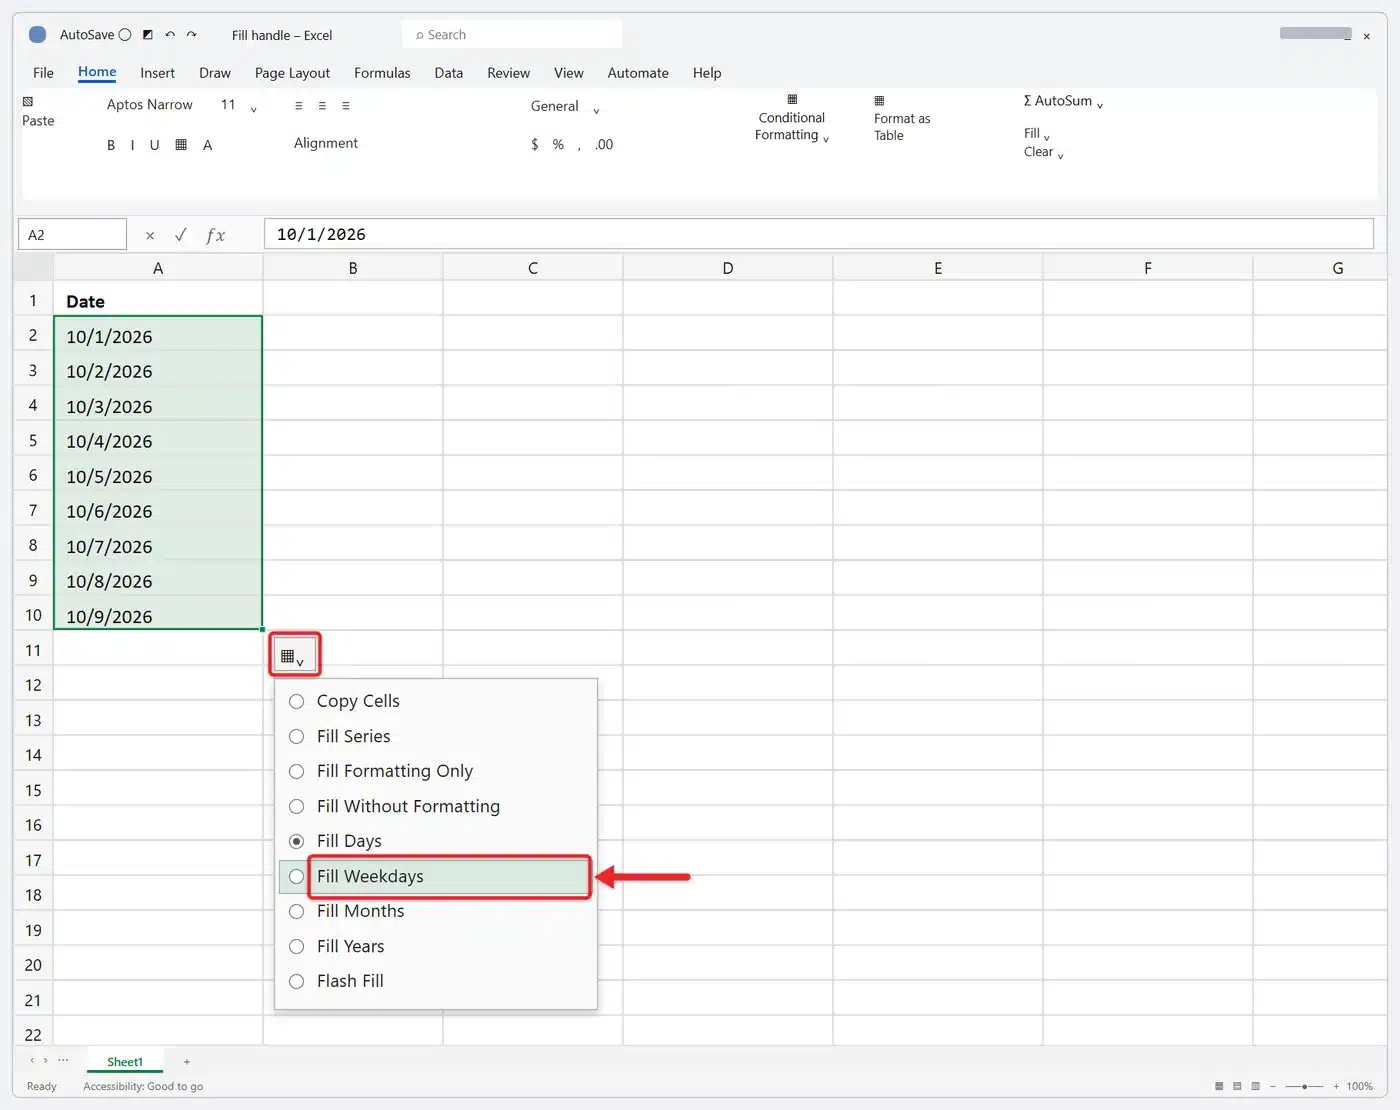The width and height of the screenshot is (1400, 1110).
Task: Click Format as Table button
Action: click(901, 119)
